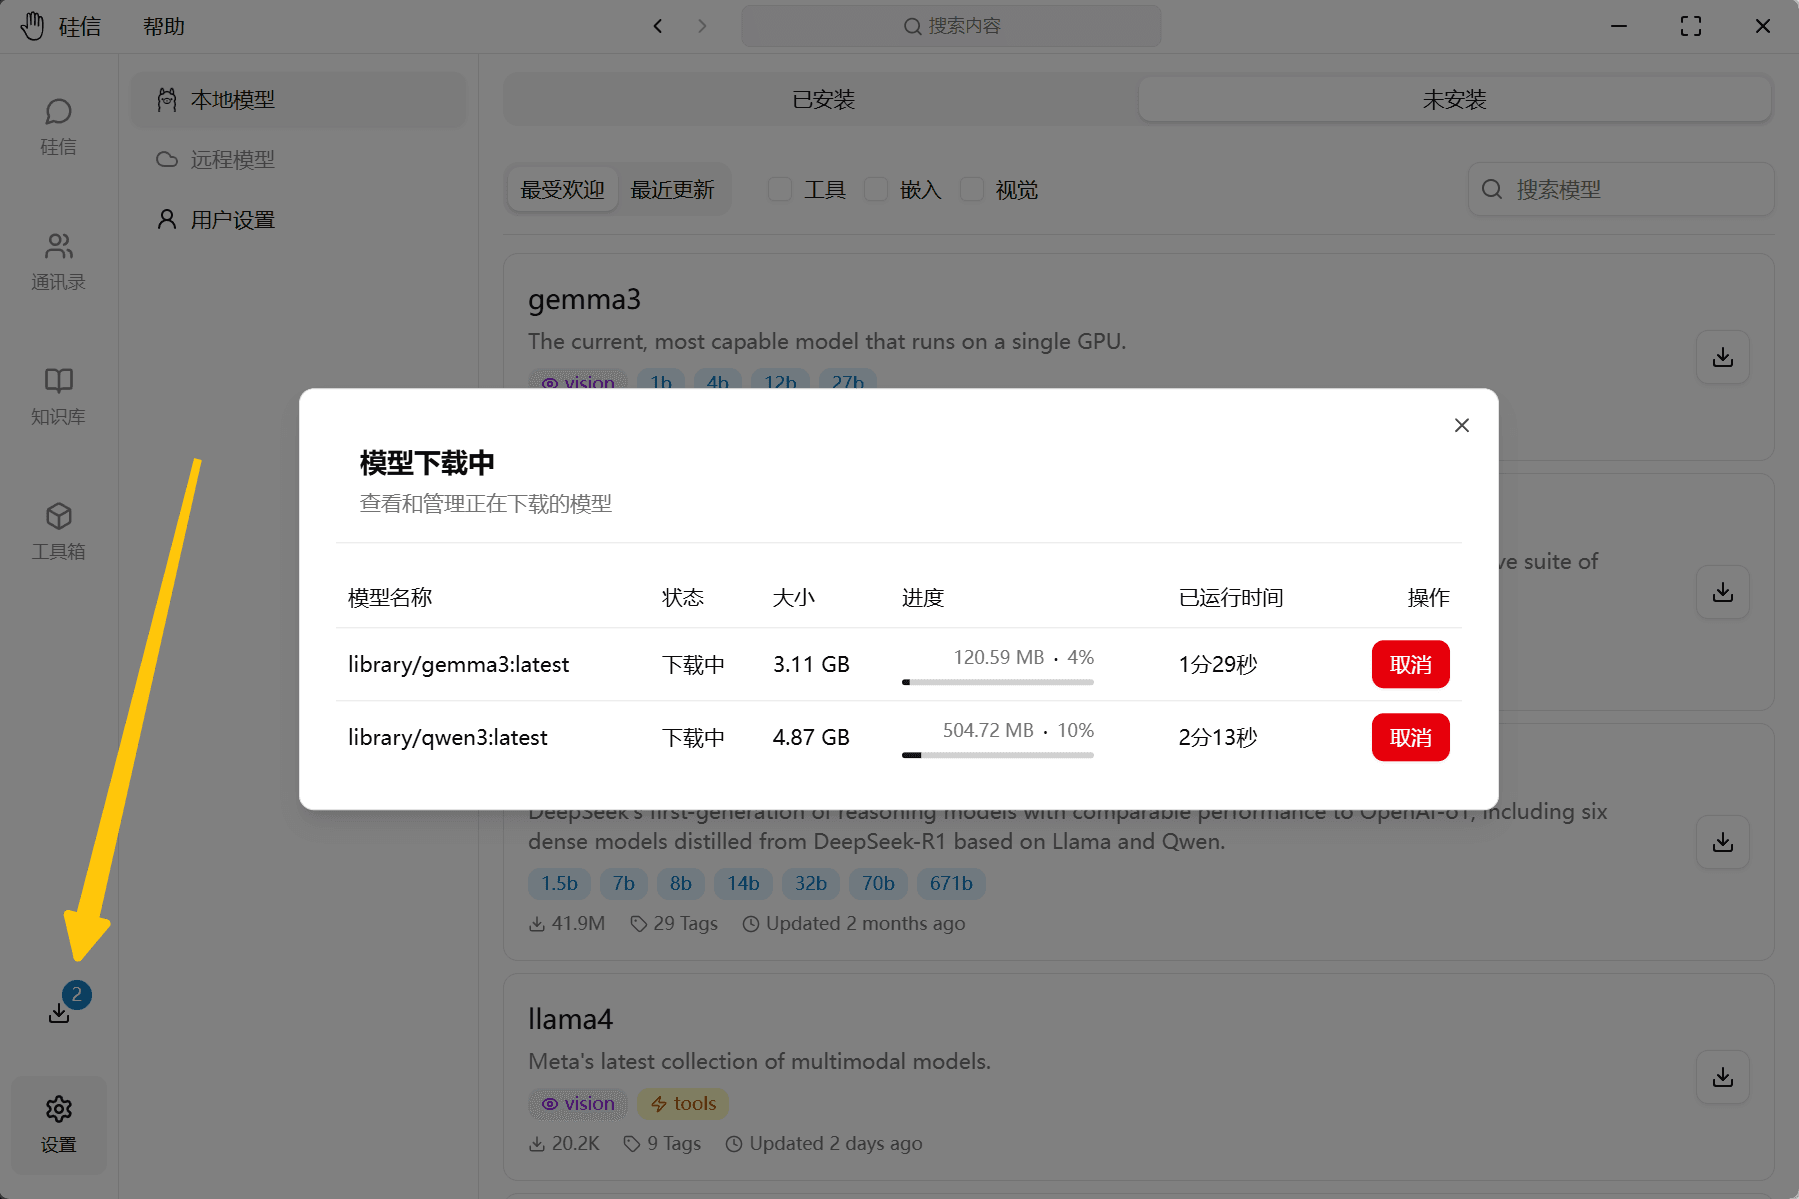This screenshot has height=1199, width=1799.
Task: Cancel the gemma3:latest download
Action: tap(1410, 664)
